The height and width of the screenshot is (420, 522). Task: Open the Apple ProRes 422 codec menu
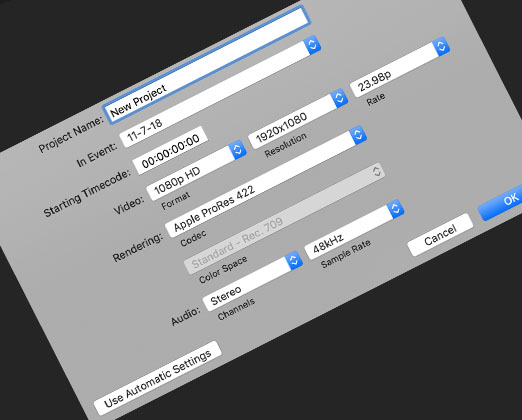(x=266, y=182)
